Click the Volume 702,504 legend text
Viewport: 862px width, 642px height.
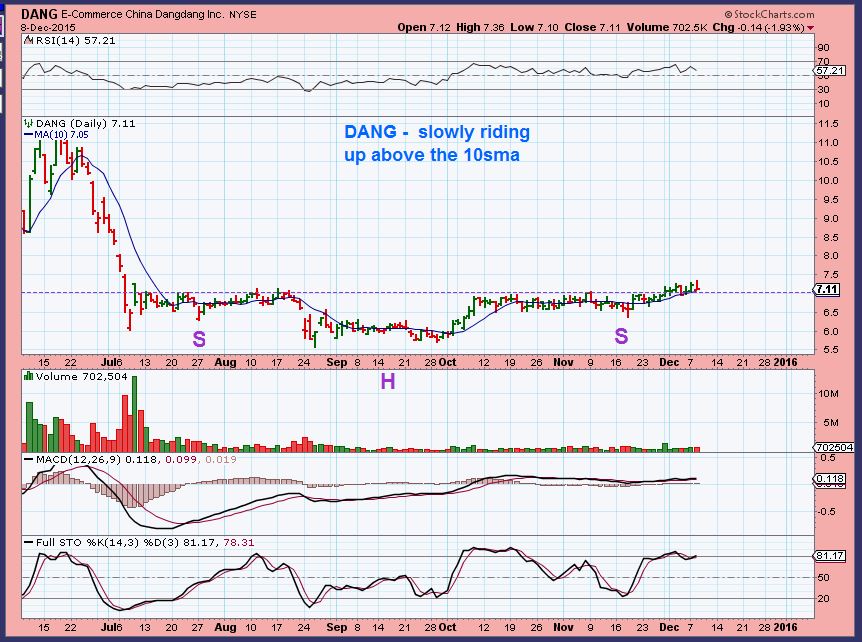coord(81,377)
